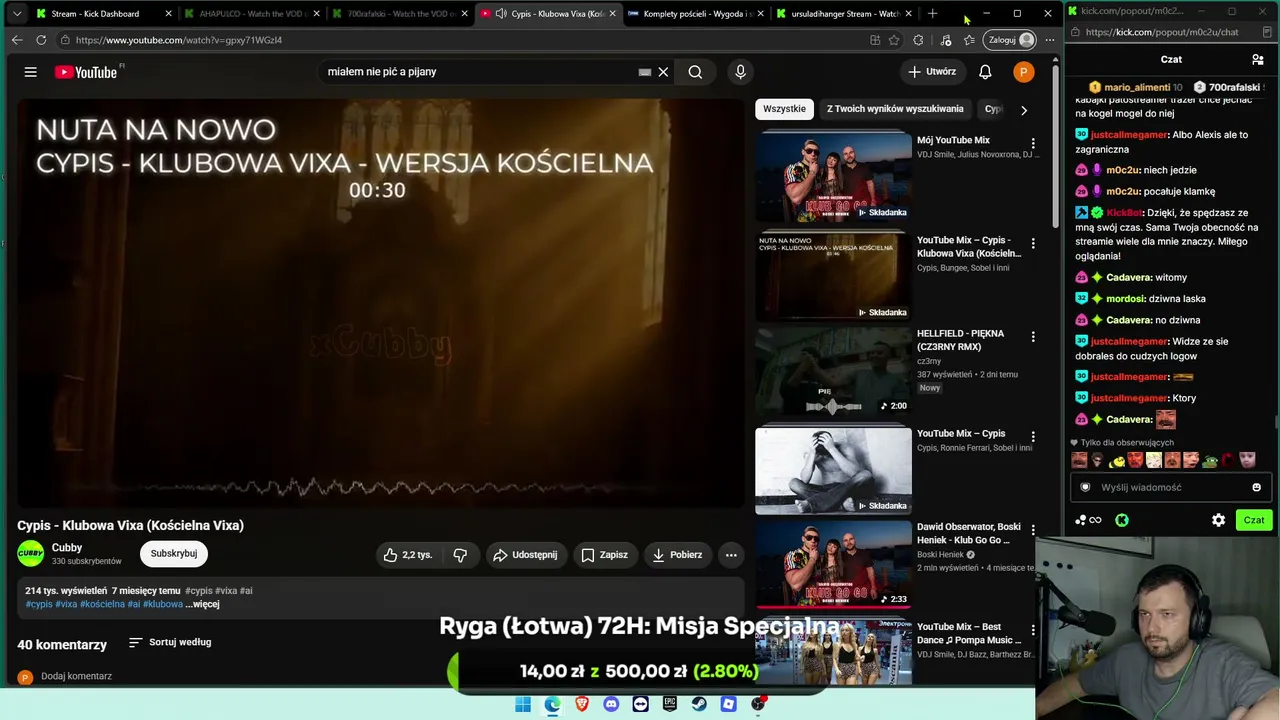Select the Wszystkie filter chip

784,109
